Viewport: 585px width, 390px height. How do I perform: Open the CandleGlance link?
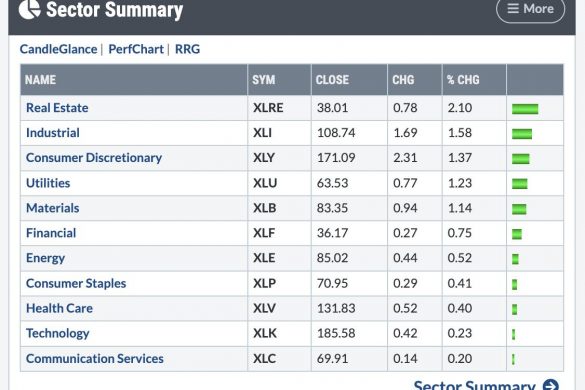tap(58, 49)
